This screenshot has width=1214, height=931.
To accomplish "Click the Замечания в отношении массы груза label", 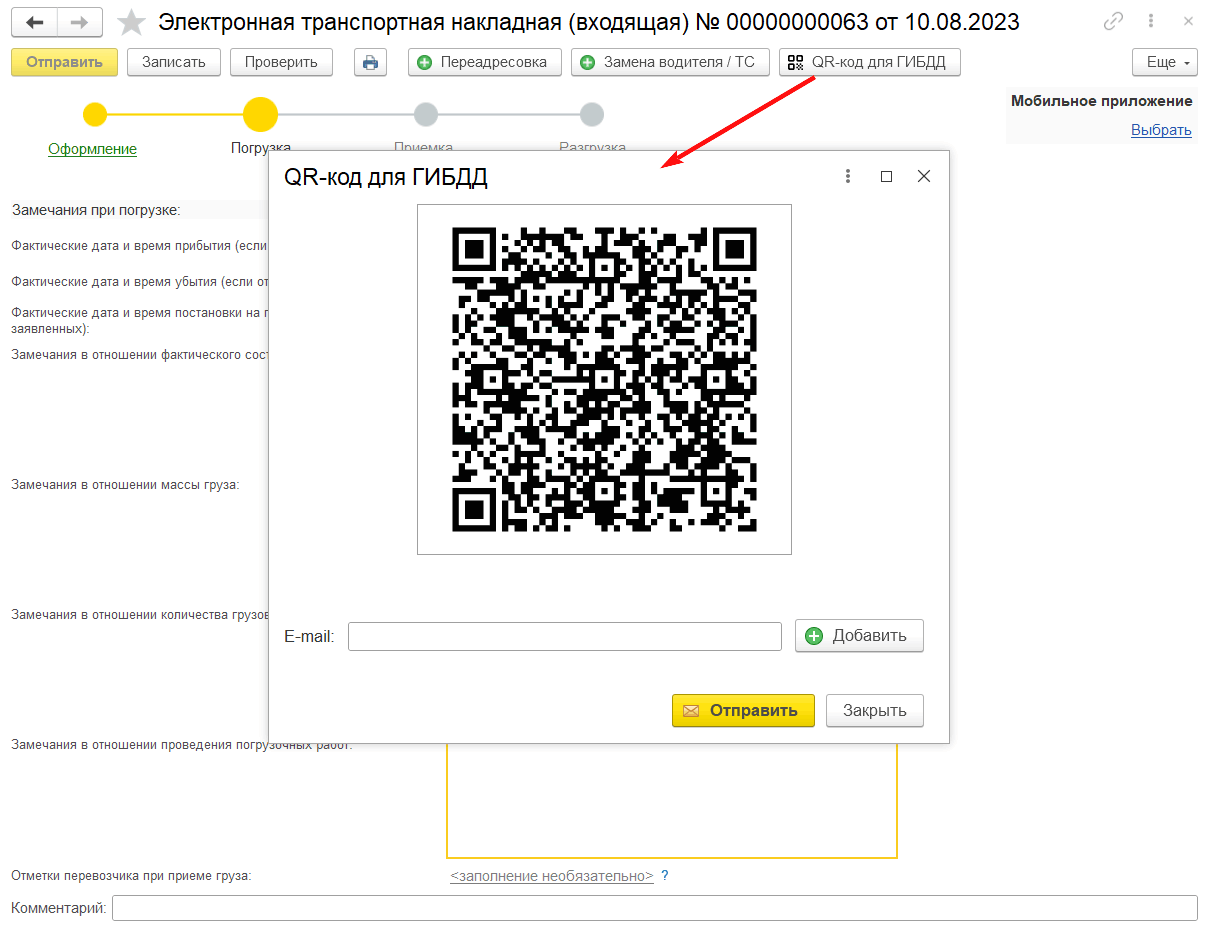I will tap(125, 485).
